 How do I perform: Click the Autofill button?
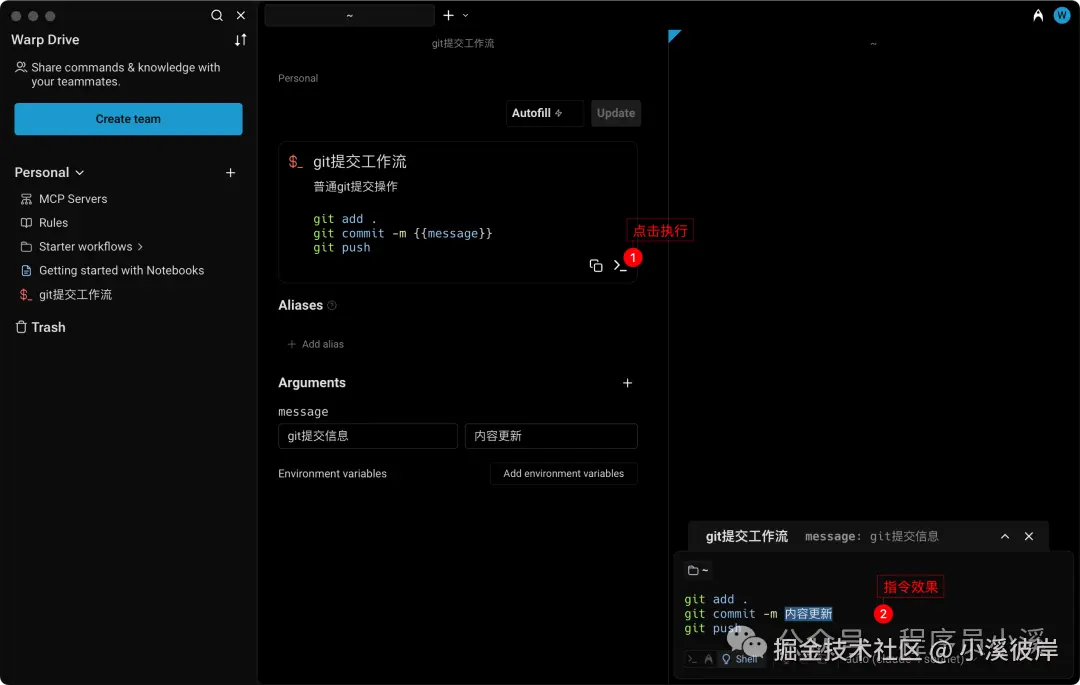(x=544, y=113)
